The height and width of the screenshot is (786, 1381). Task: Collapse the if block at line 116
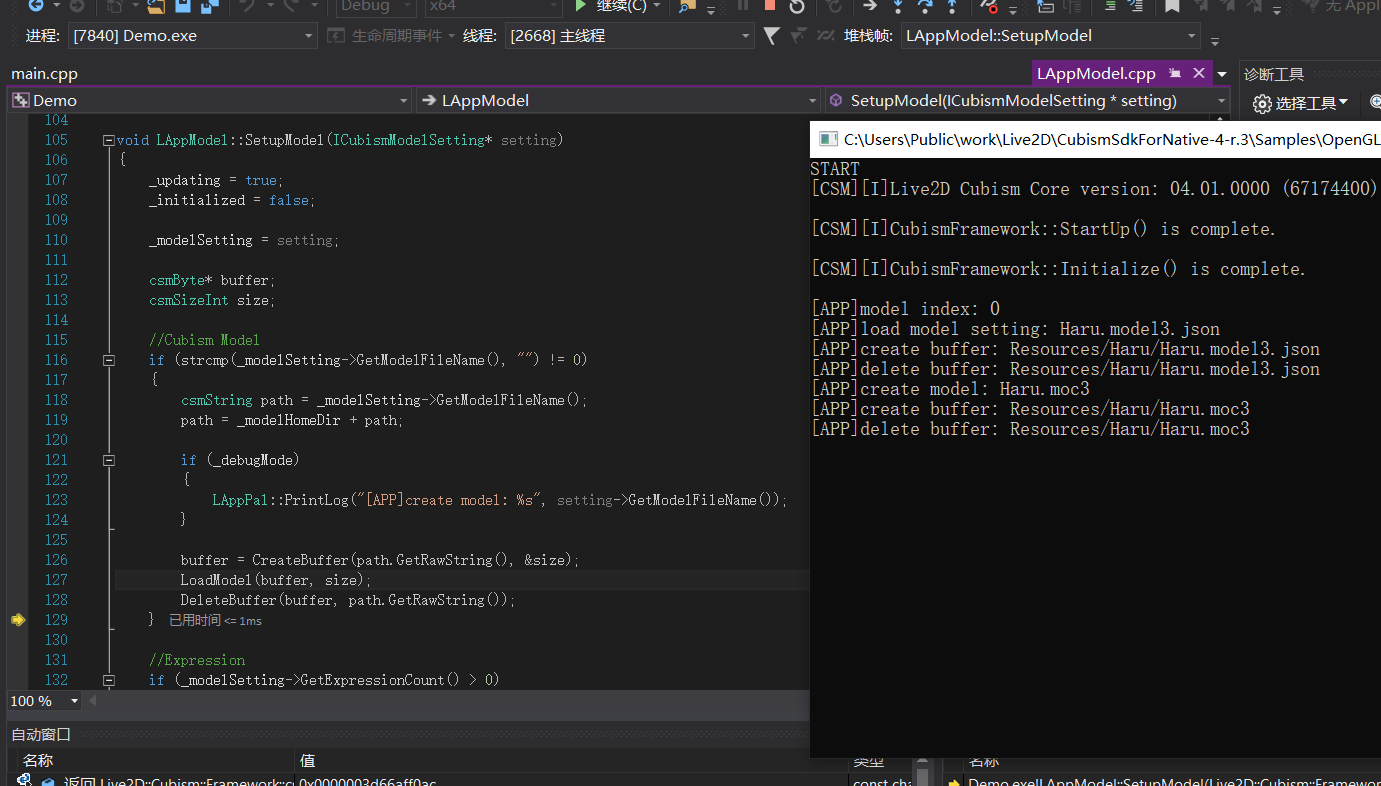point(108,360)
